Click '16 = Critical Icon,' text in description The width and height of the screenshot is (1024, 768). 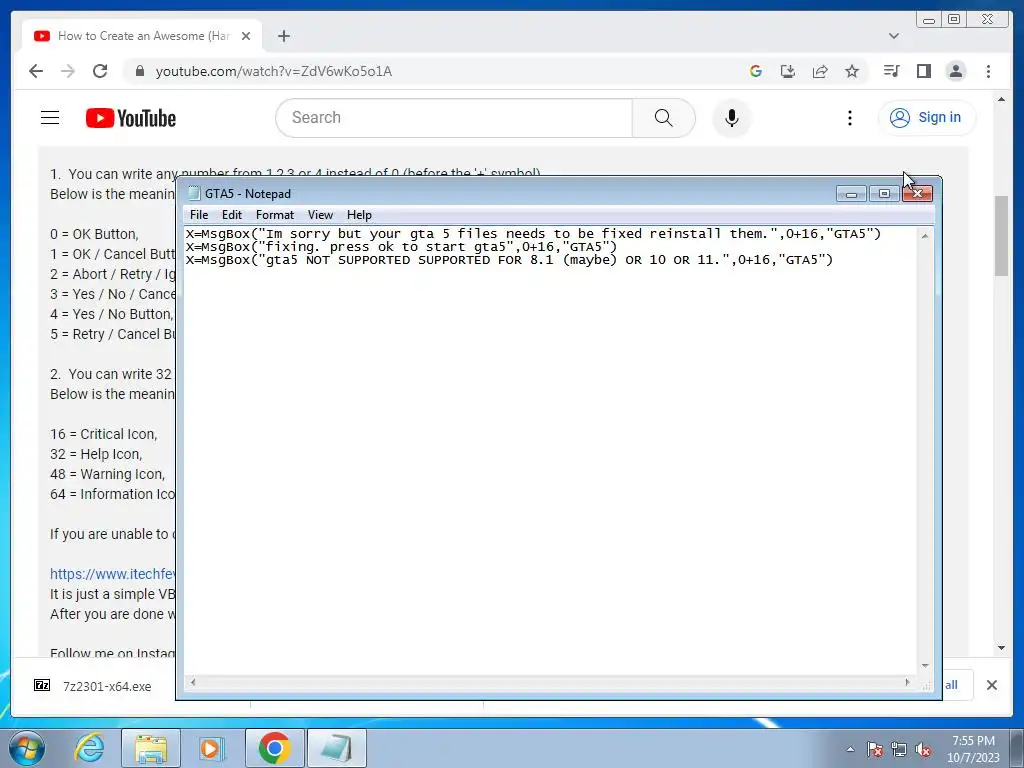click(103, 434)
